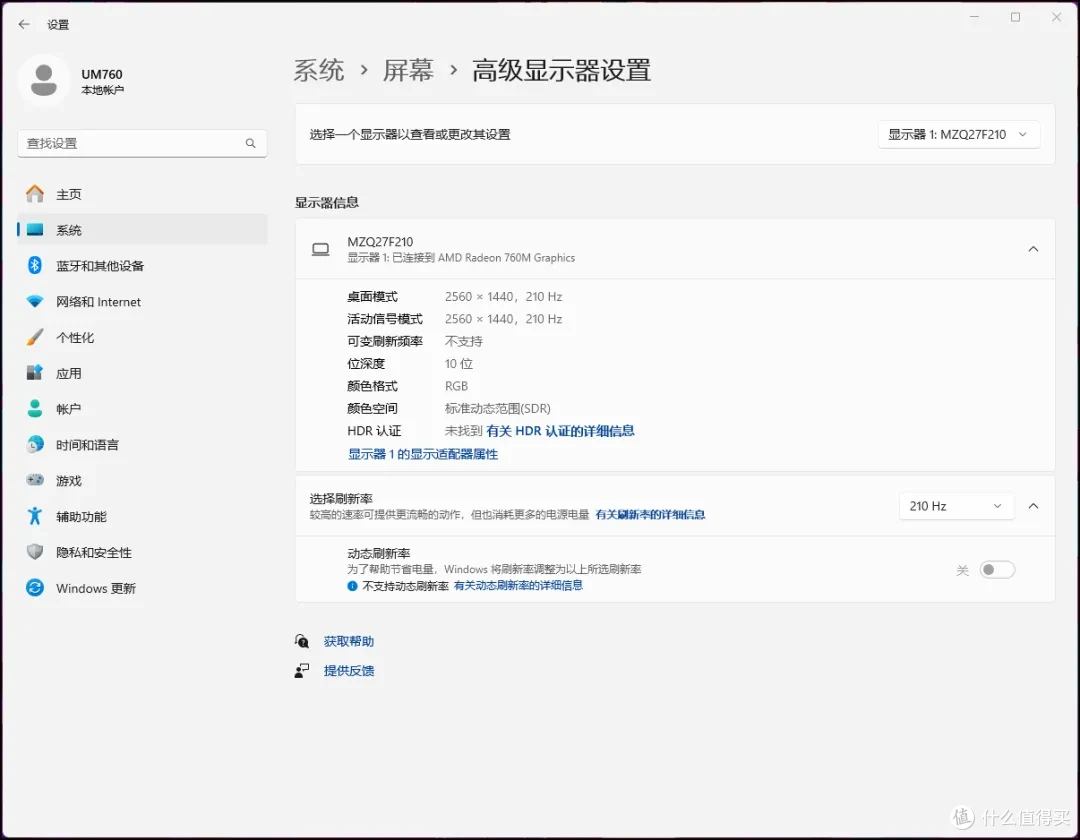Click the UM760 user avatar
This screenshot has height=840, width=1080.
click(44, 81)
